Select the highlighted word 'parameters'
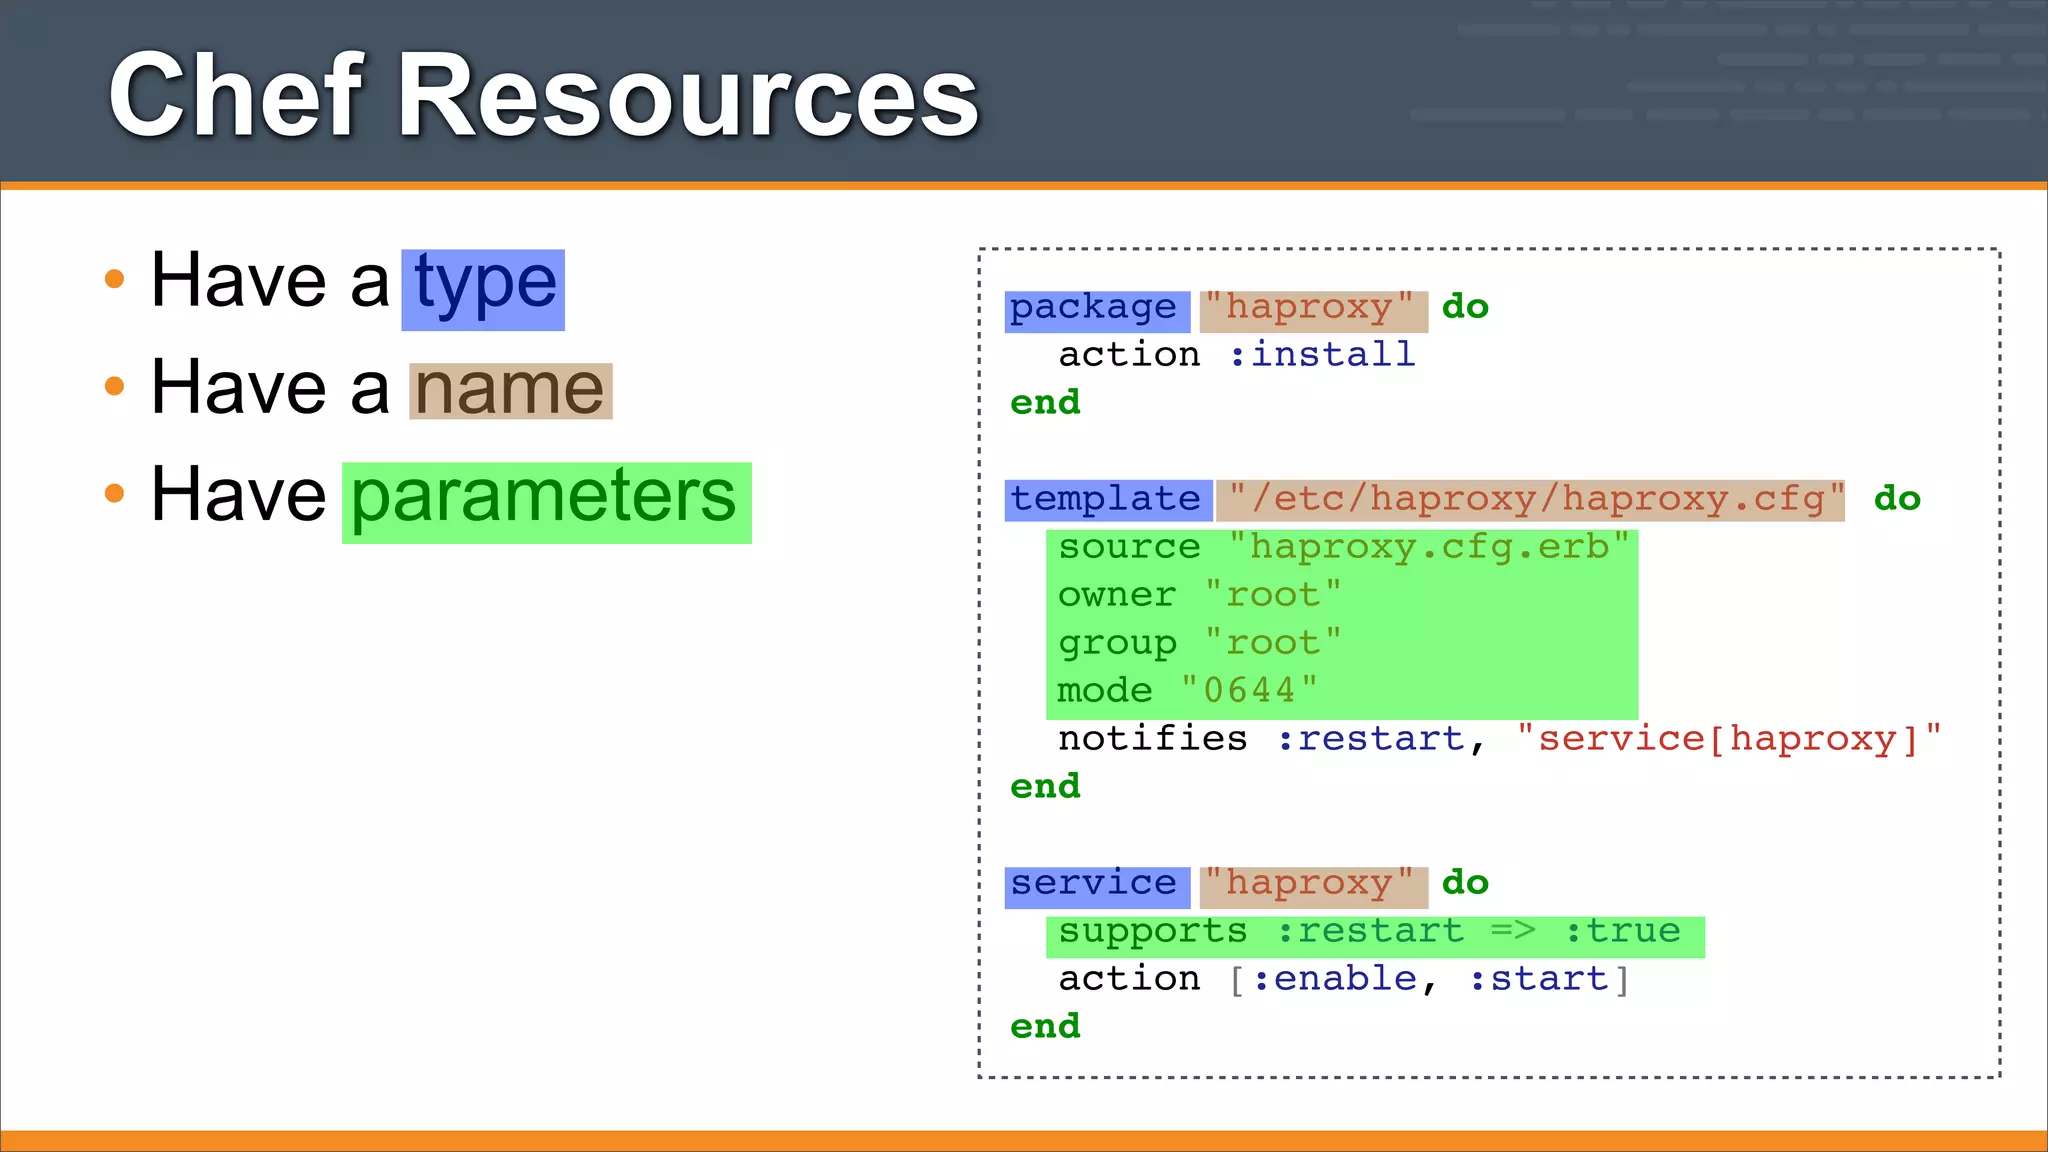Viewport: 2048px width, 1152px height. (x=546, y=502)
